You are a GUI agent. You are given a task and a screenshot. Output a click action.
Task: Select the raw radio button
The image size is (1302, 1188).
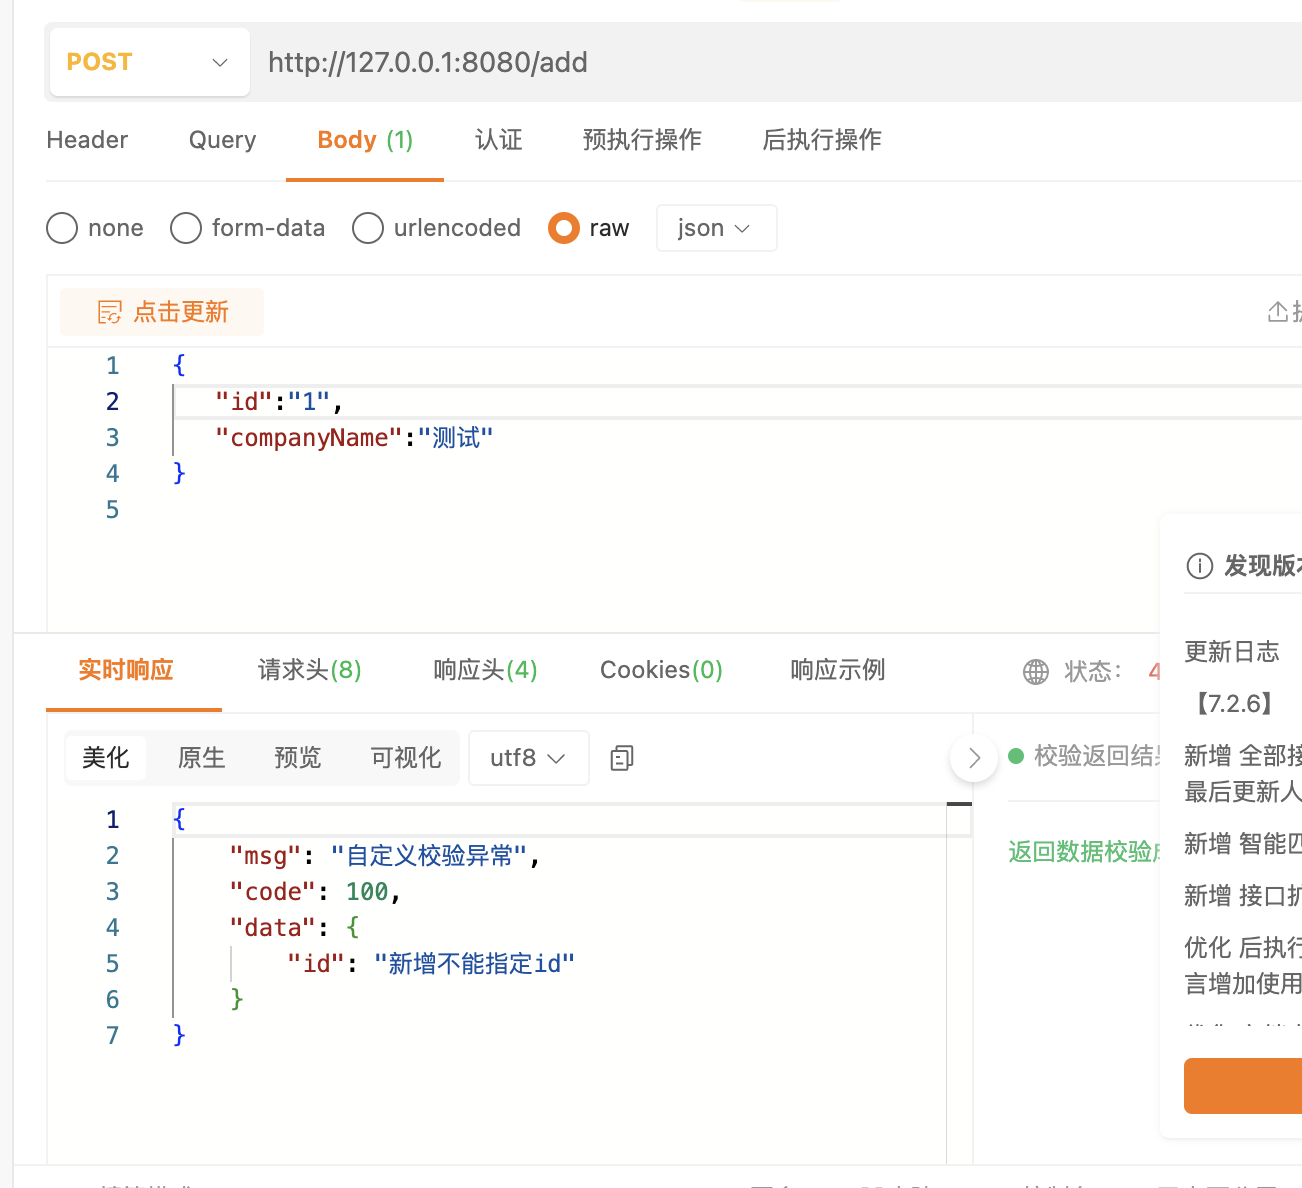(x=564, y=228)
